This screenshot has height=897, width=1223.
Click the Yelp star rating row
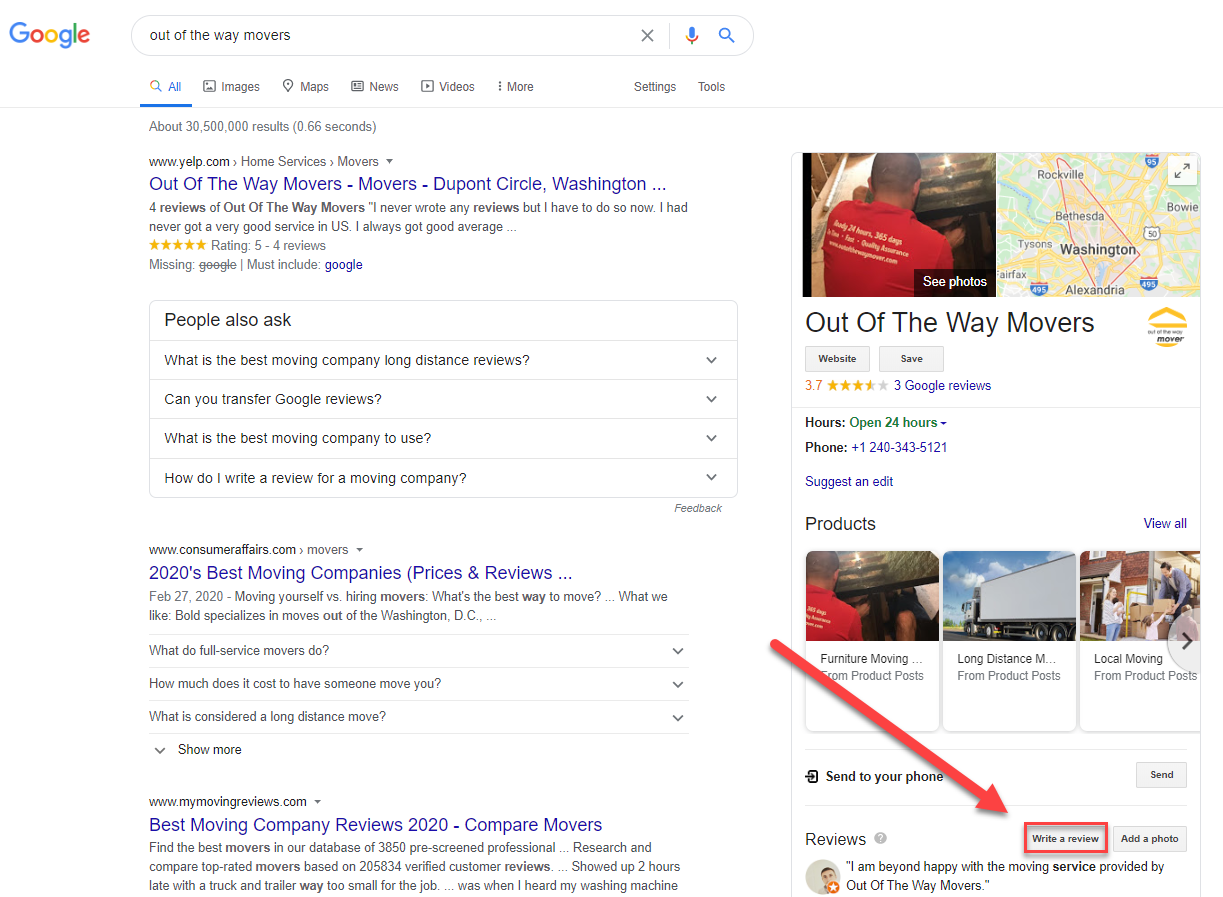click(237, 245)
